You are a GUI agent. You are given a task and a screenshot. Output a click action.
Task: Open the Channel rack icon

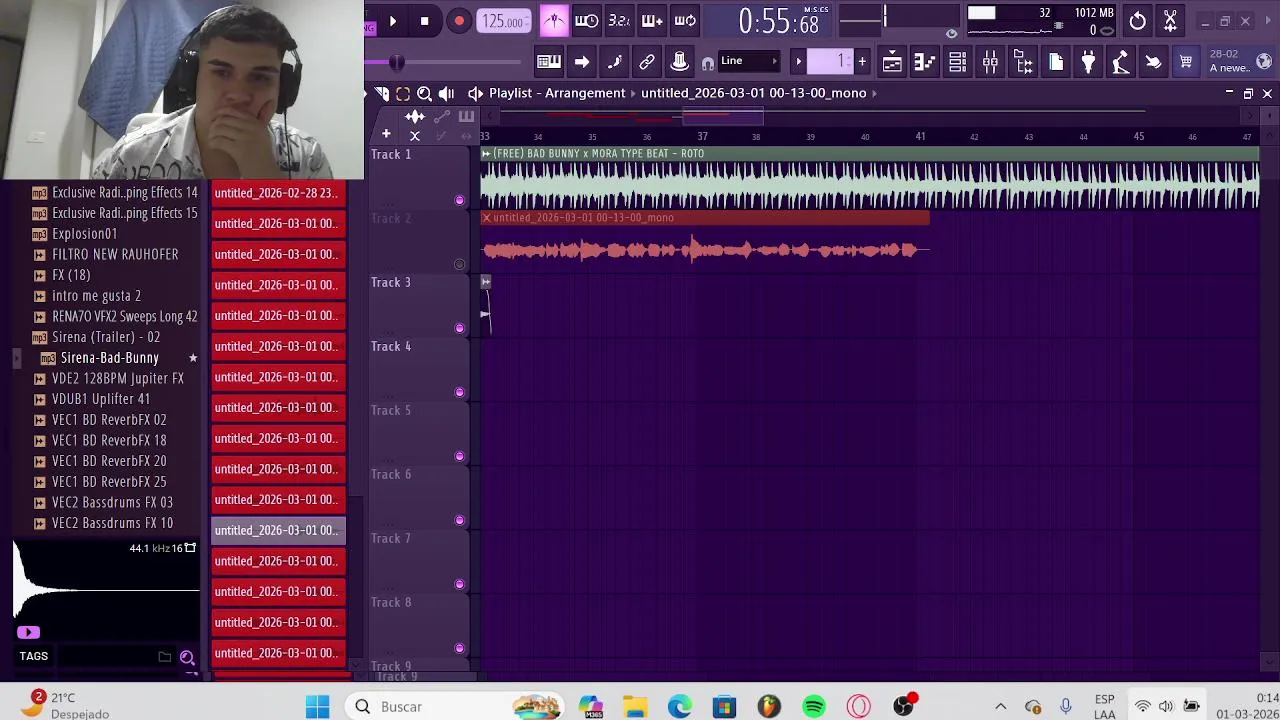[x=957, y=62]
